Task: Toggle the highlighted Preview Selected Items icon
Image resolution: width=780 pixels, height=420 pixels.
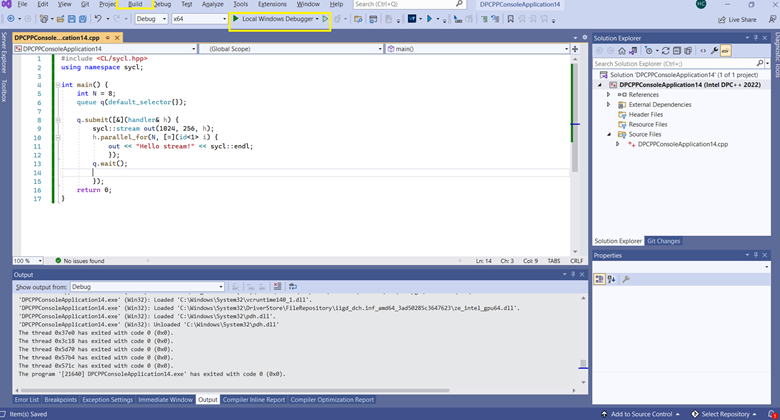Action: (725, 51)
